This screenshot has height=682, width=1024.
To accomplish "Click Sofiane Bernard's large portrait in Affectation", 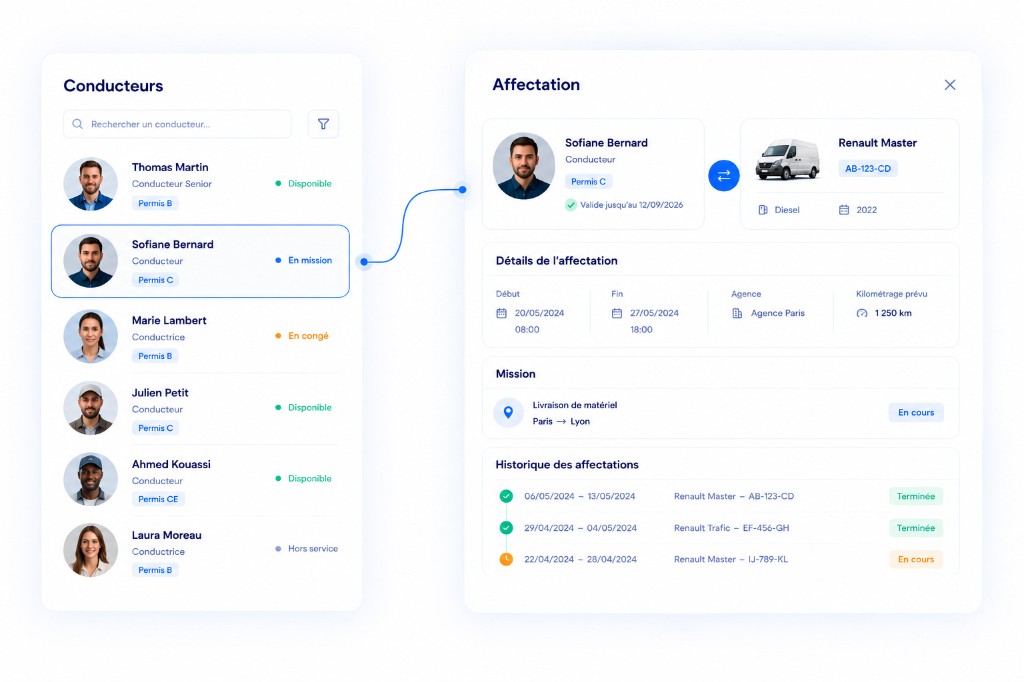I will (524, 167).
